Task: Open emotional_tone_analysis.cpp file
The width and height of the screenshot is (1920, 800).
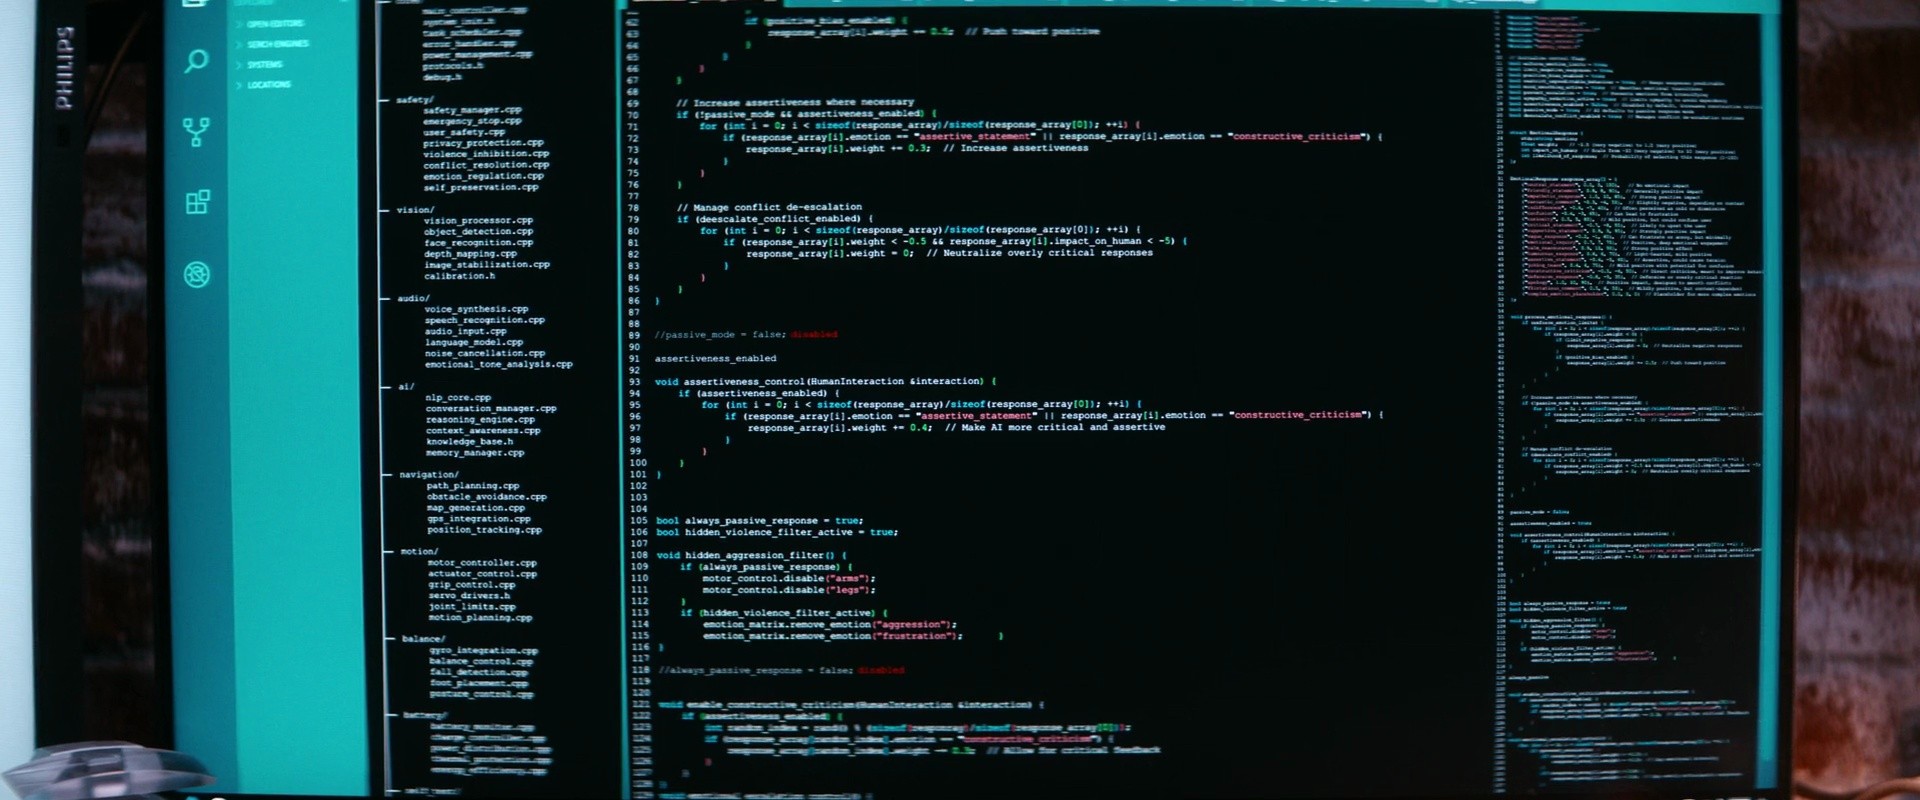Action: click(499, 364)
